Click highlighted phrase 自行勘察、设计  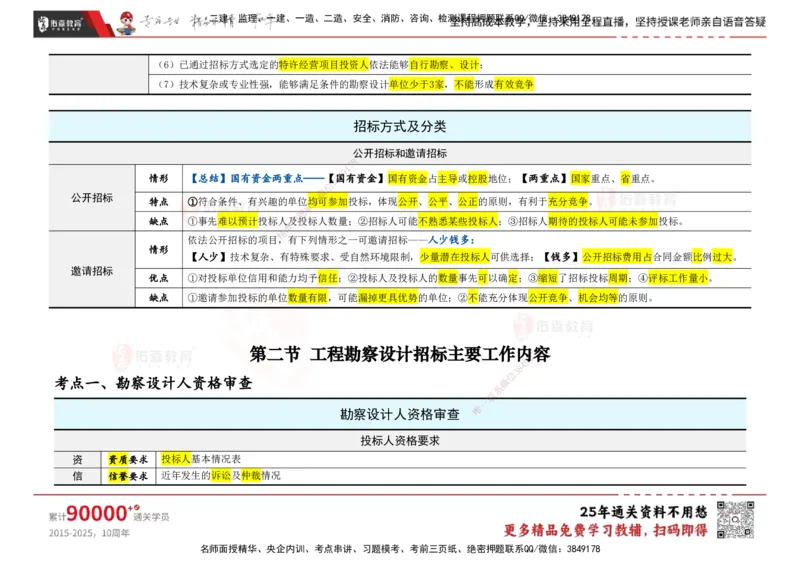[444, 65]
